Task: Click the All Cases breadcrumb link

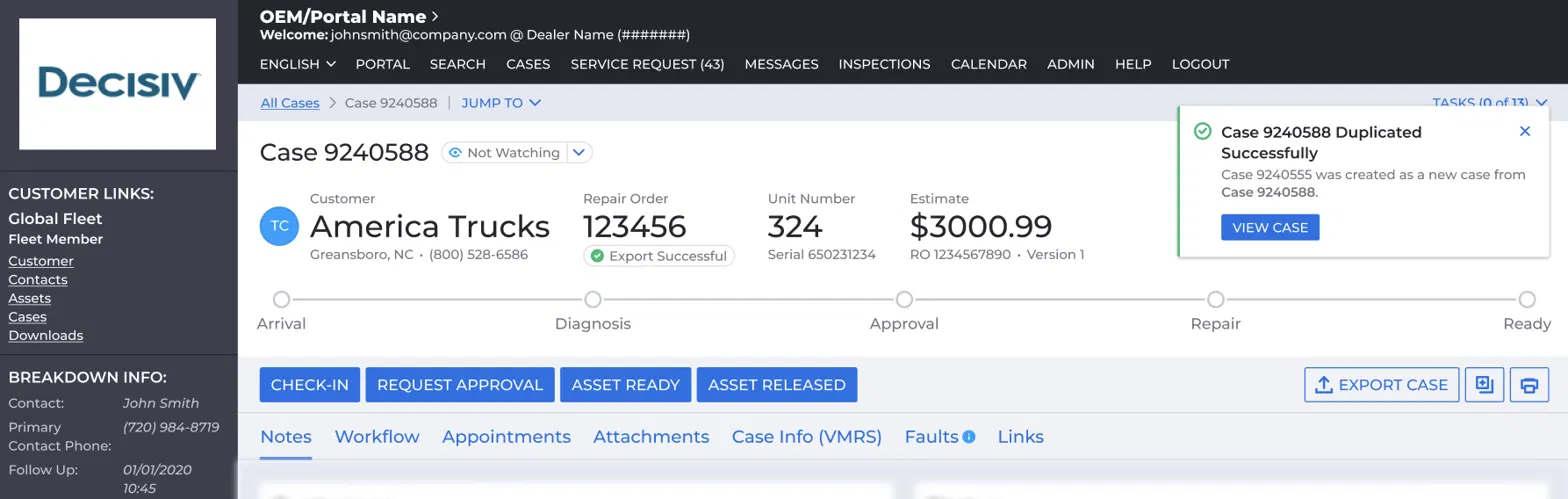Action: pyautogui.click(x=290, y=103)
